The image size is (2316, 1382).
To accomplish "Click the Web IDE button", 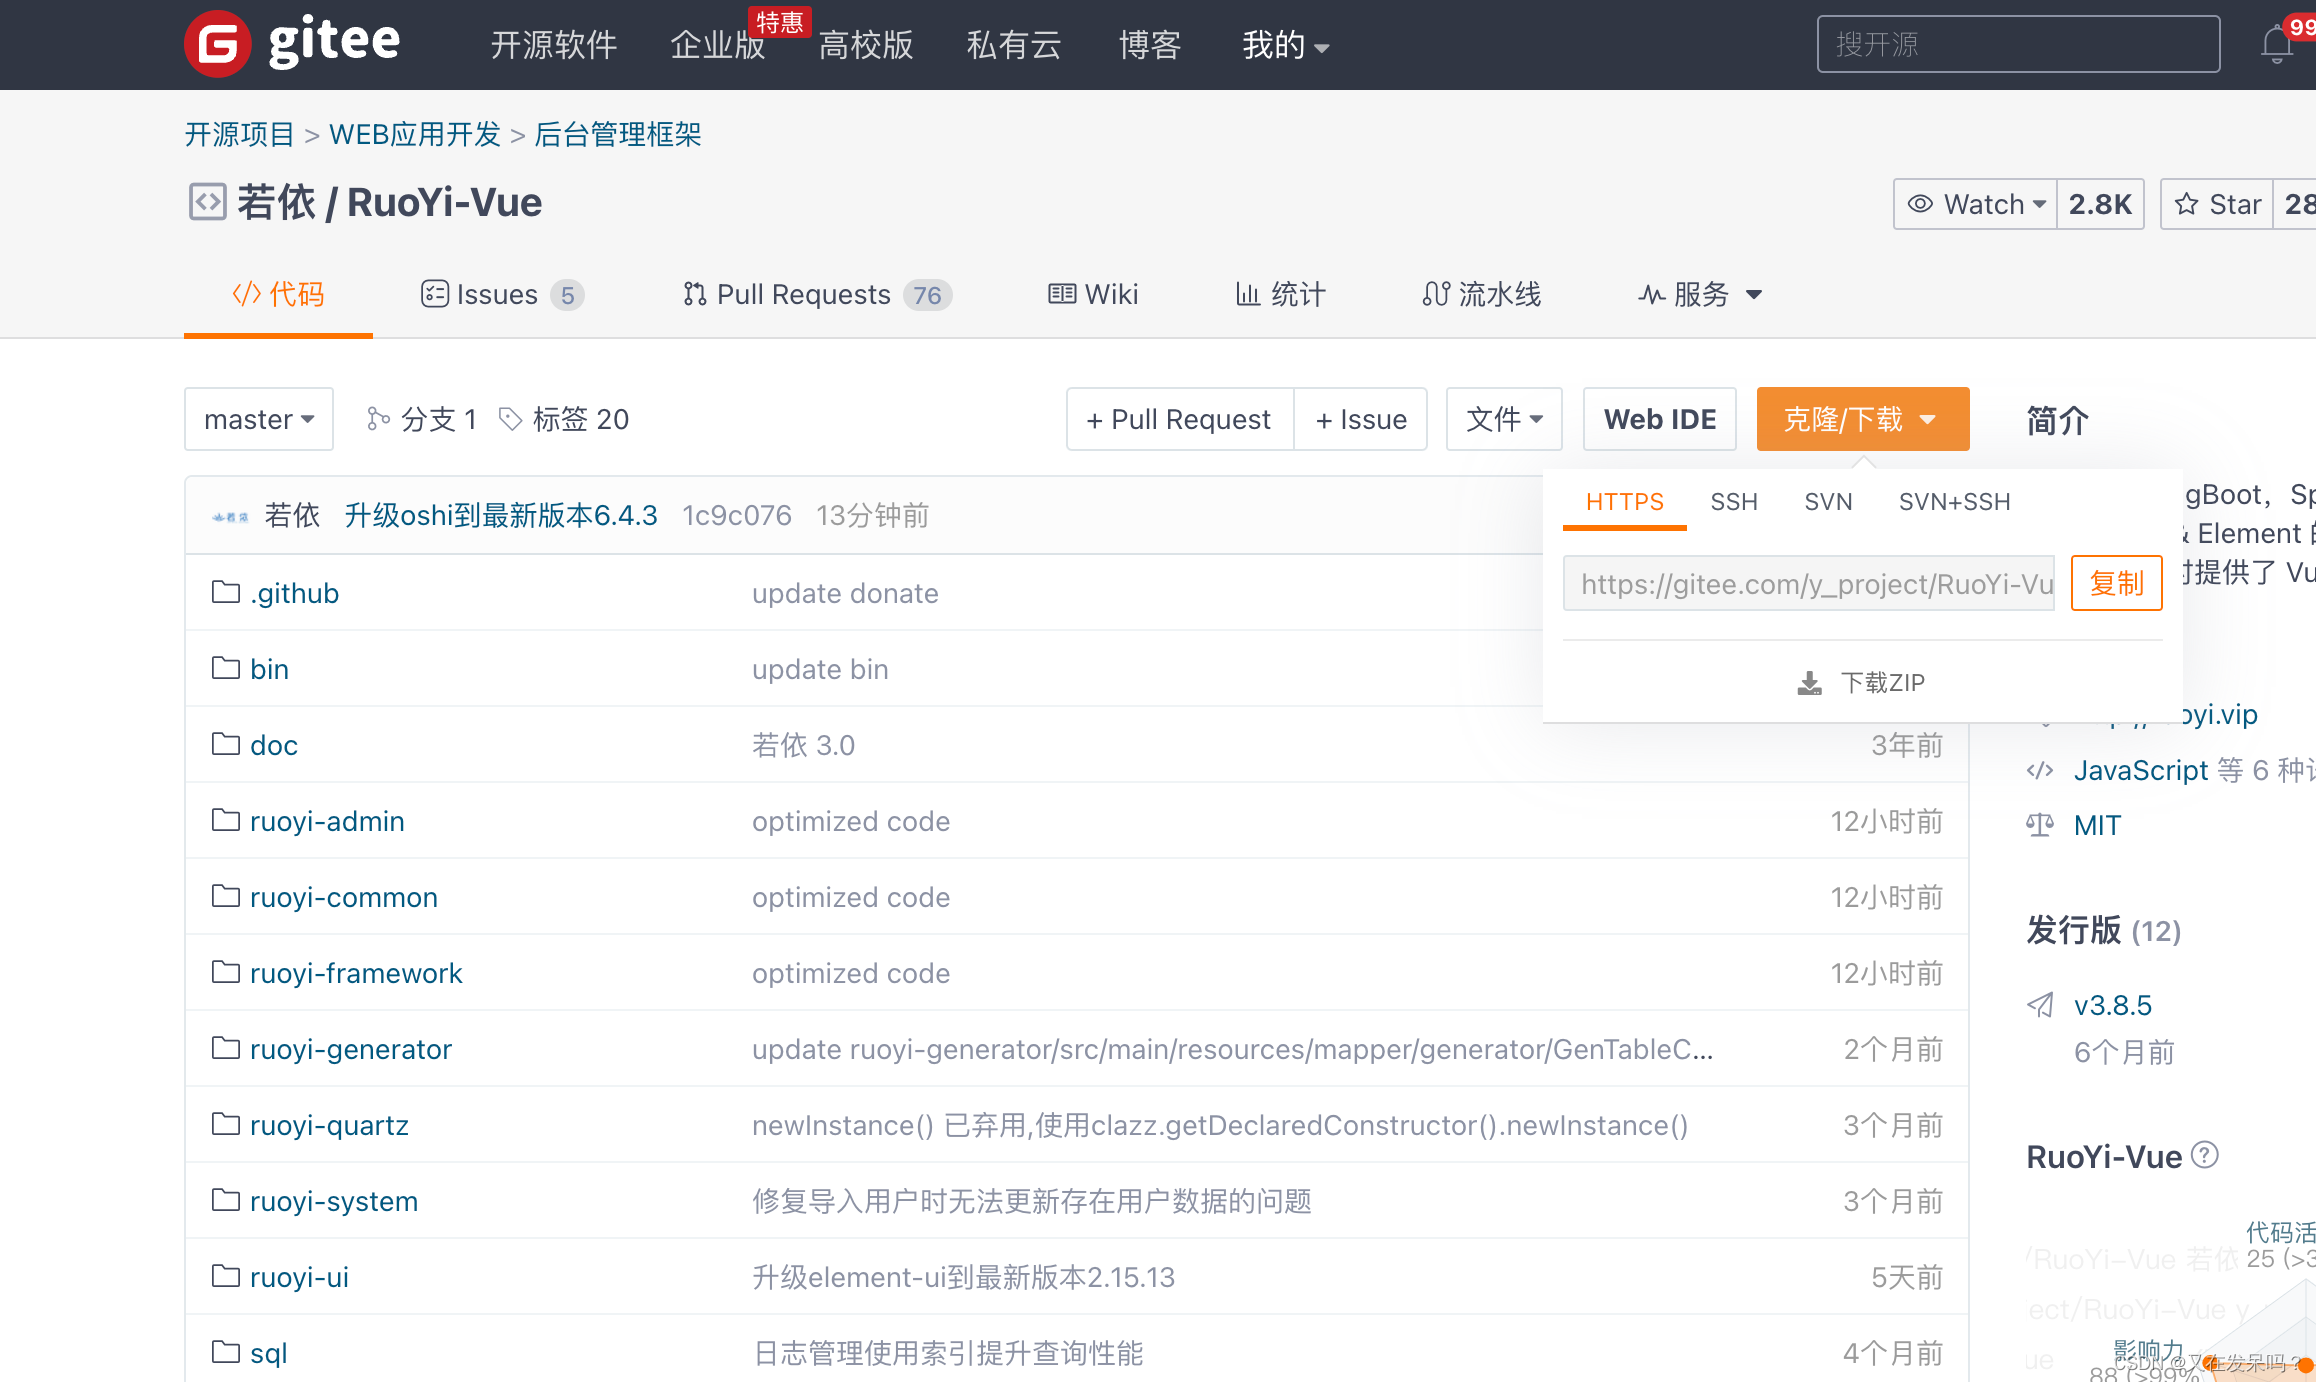I will pyautogui.click(x=1659, y=419).
